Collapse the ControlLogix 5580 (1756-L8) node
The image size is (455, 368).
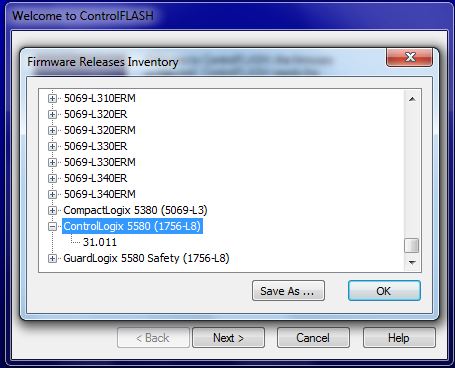point(52,227)
